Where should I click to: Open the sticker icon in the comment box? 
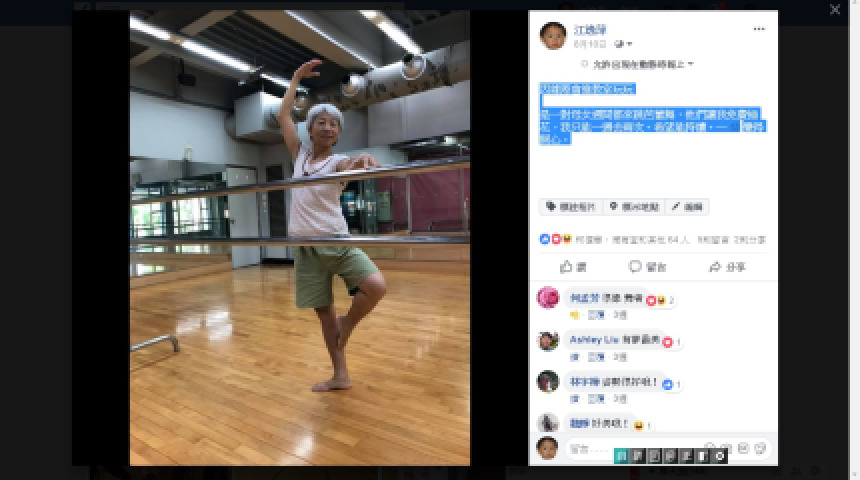click(760, 449)
